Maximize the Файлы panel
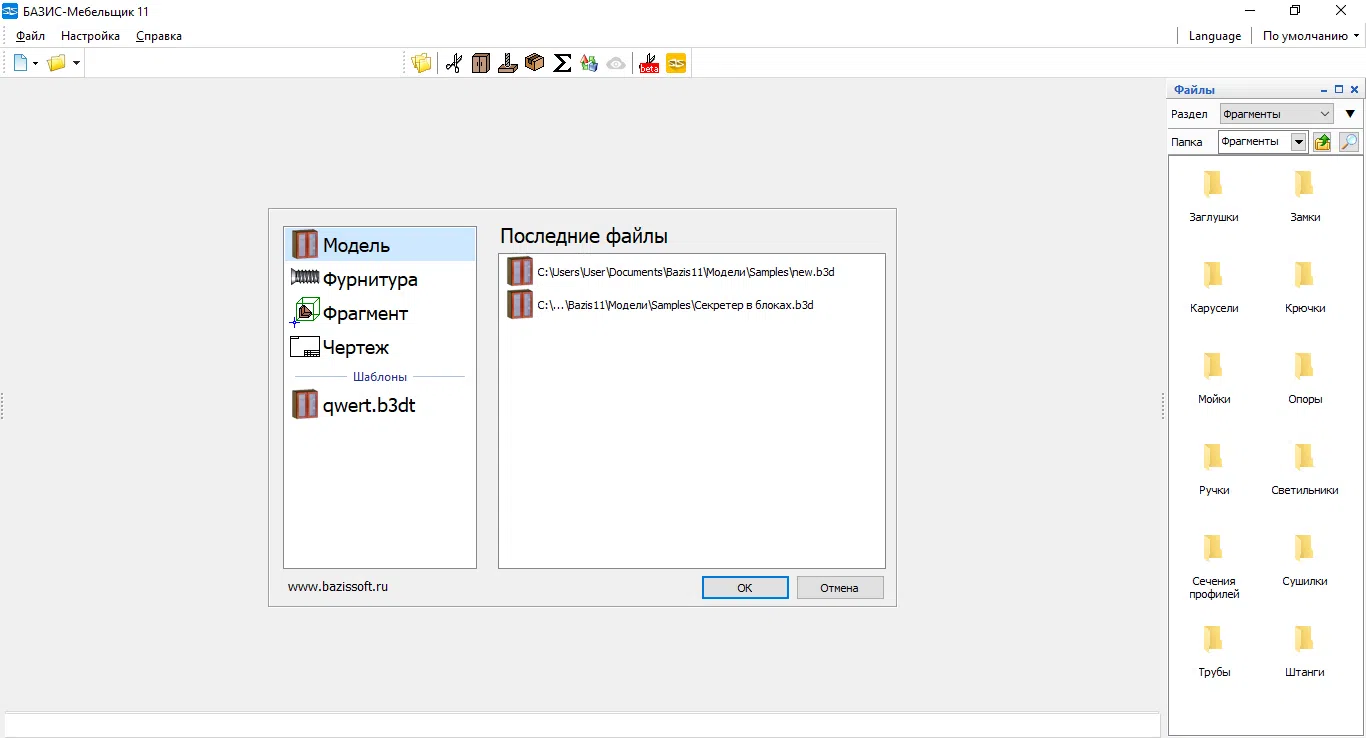The height and width of the screenshot is (738, 1366). (1339, 90)
